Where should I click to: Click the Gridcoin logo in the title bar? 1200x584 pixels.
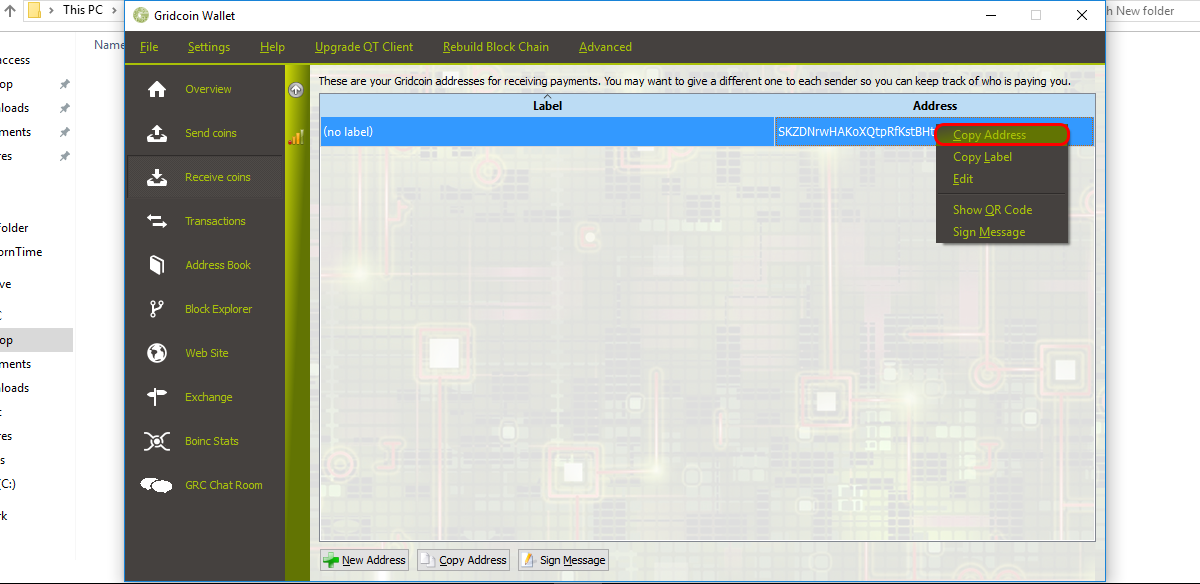(x=140, y=16)
